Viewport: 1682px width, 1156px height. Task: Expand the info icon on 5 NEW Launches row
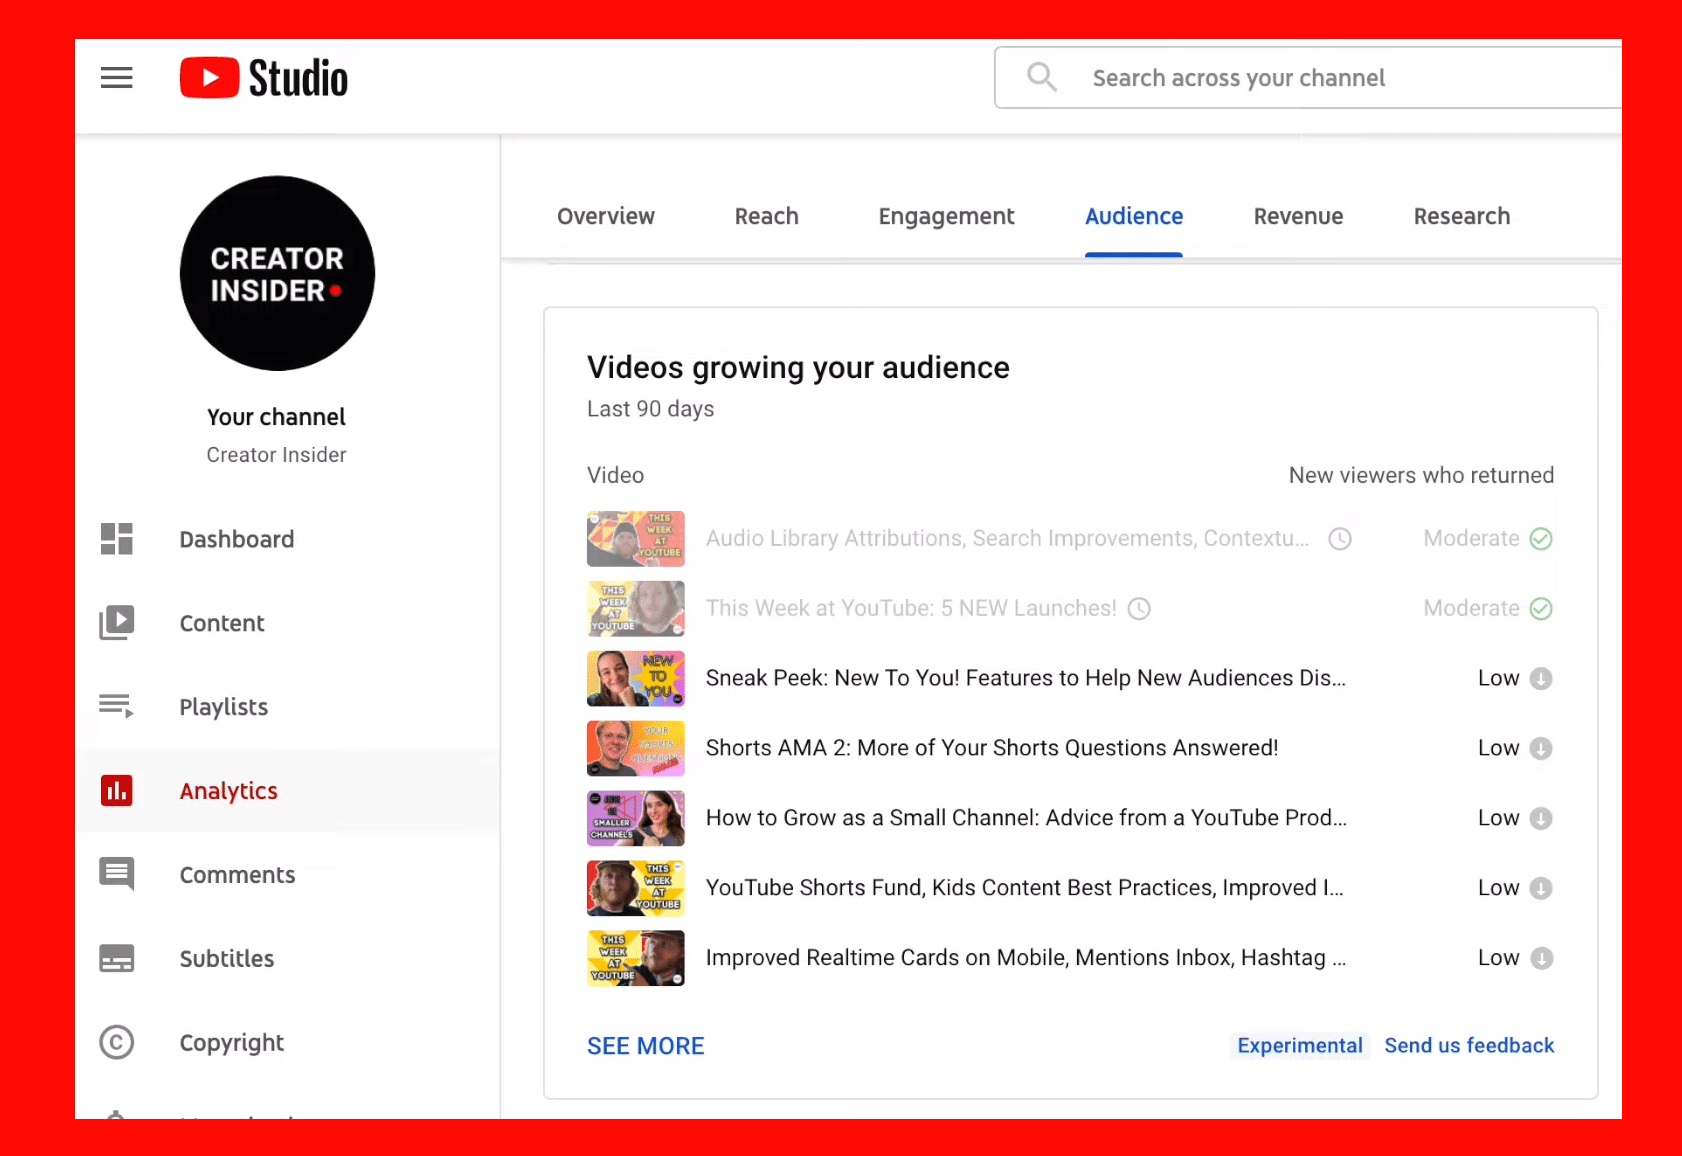tap(1139, 608)
